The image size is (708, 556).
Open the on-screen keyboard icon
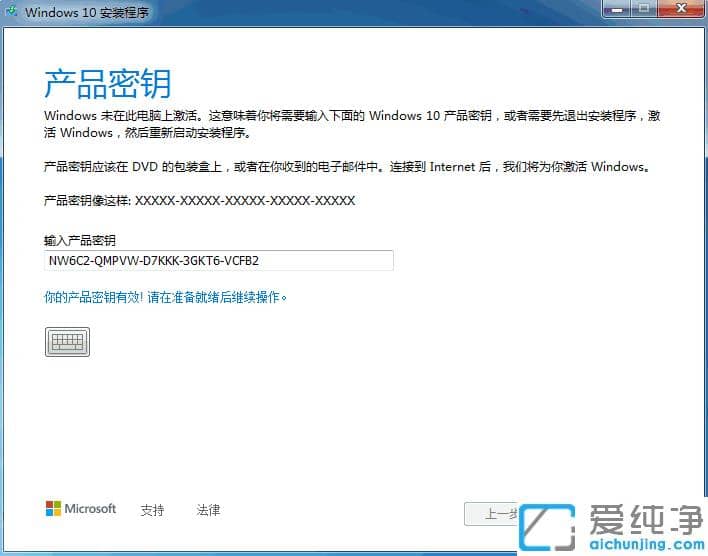(67, 342)
